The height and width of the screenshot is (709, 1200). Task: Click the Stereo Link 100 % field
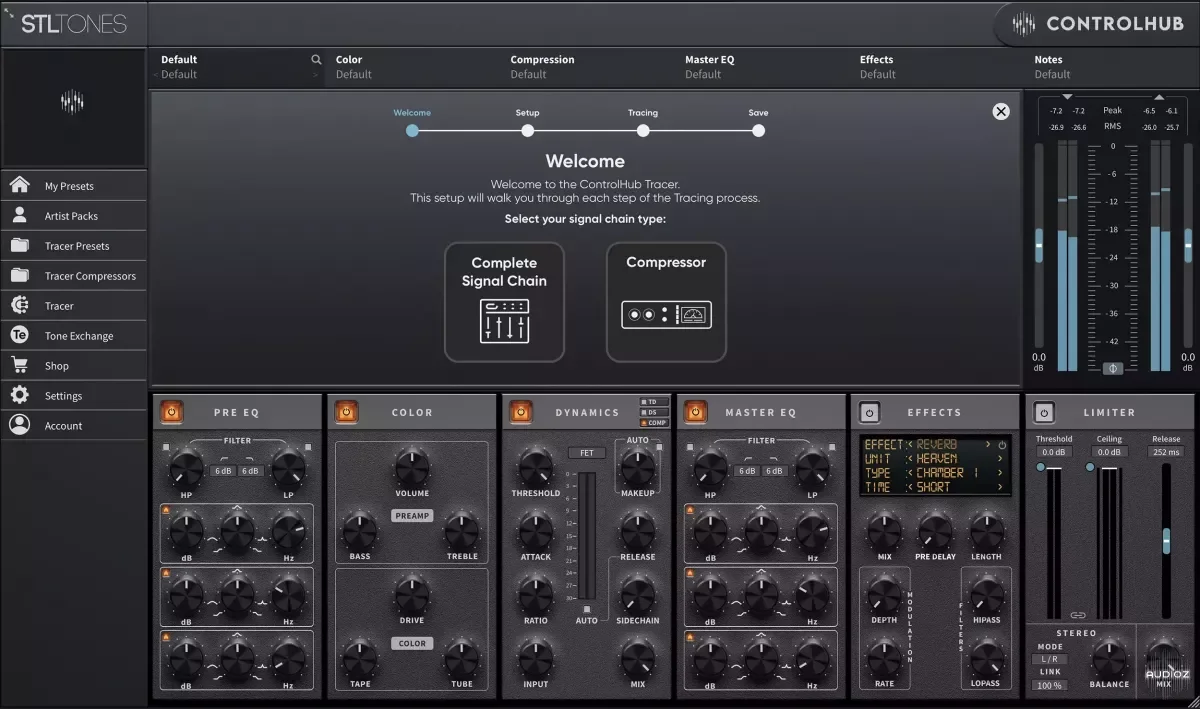1049,685
